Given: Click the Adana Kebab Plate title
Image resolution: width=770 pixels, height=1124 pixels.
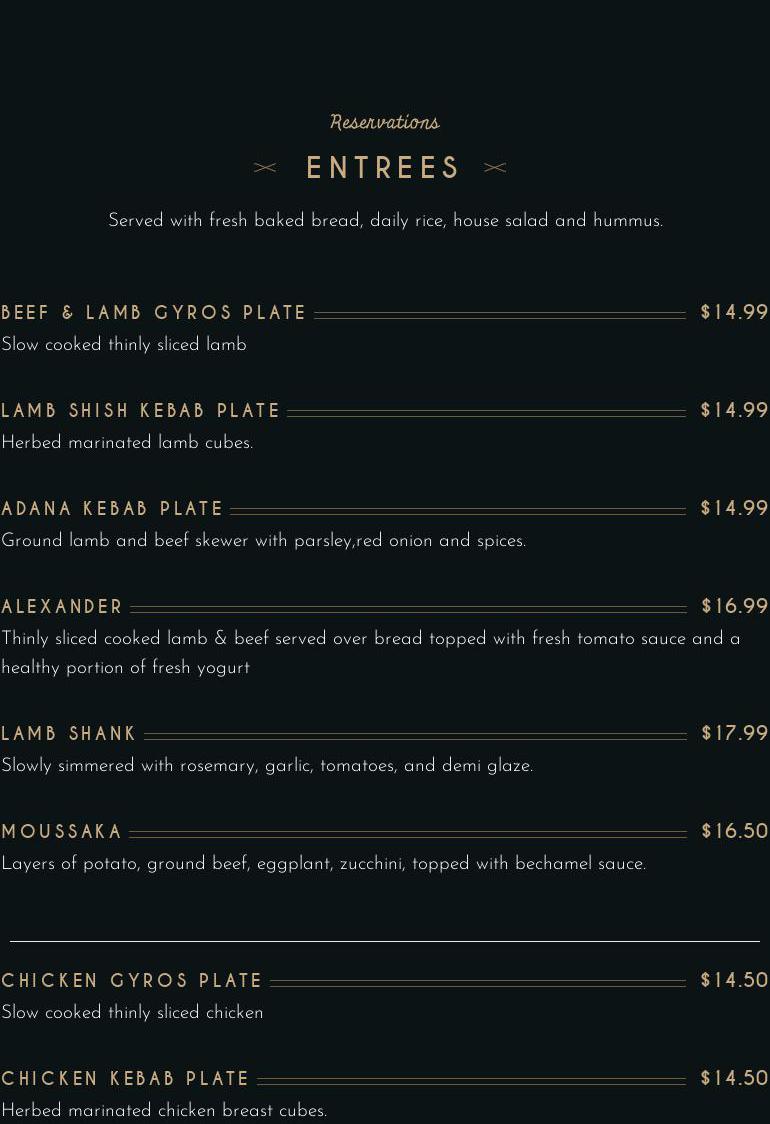Looking at the screenshot, I should [x=113, y=509].
